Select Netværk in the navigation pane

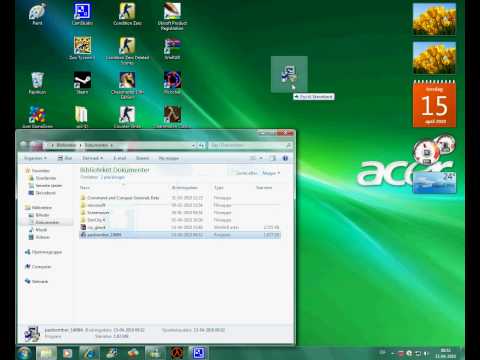coord(36,281)
